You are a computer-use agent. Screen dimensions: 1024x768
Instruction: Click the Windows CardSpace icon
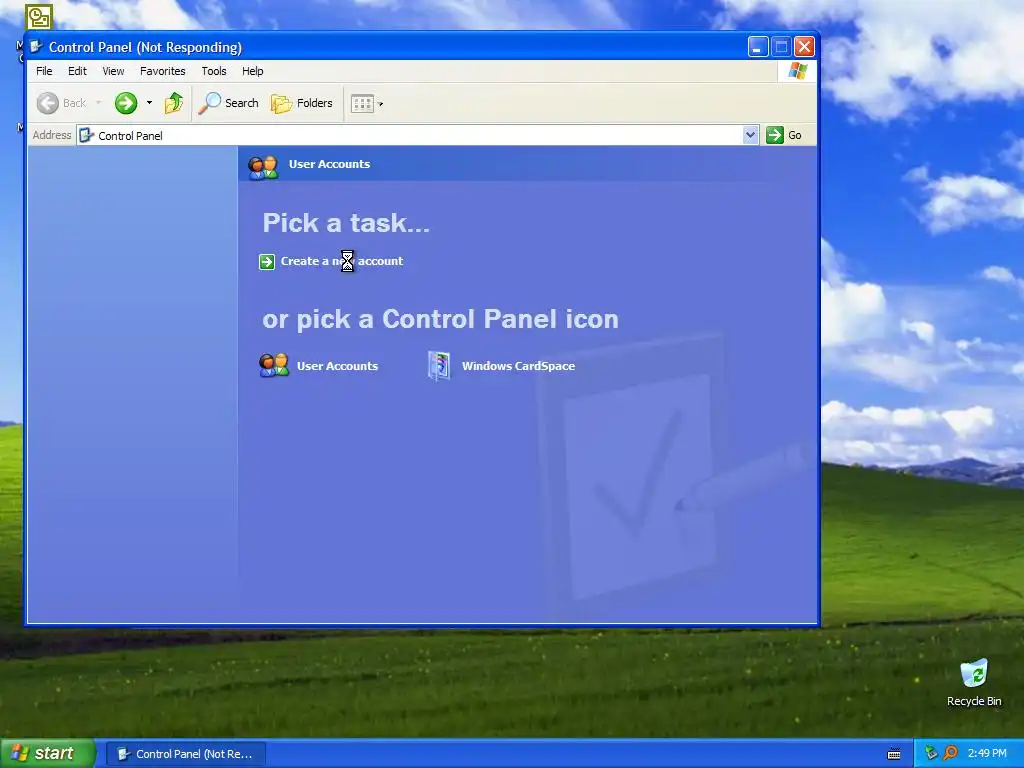(439, 366)
